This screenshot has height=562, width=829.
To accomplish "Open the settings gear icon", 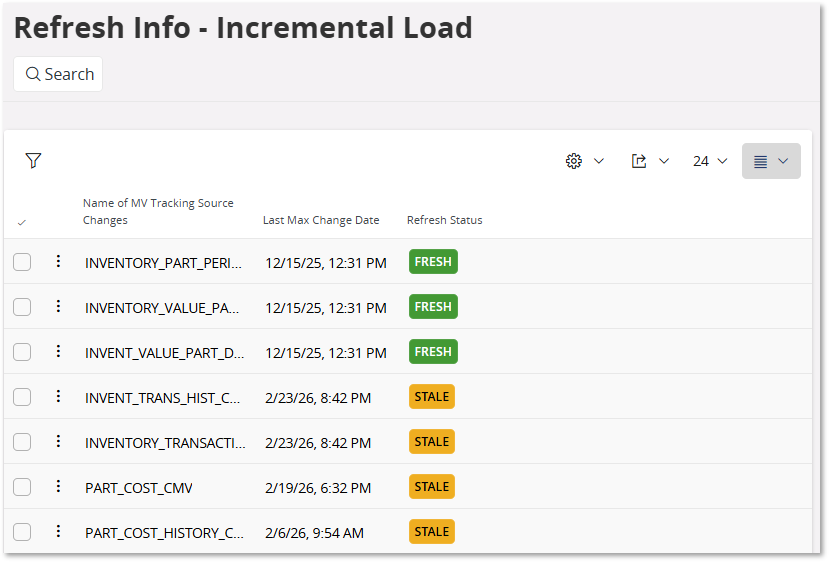I will [574, 161].
